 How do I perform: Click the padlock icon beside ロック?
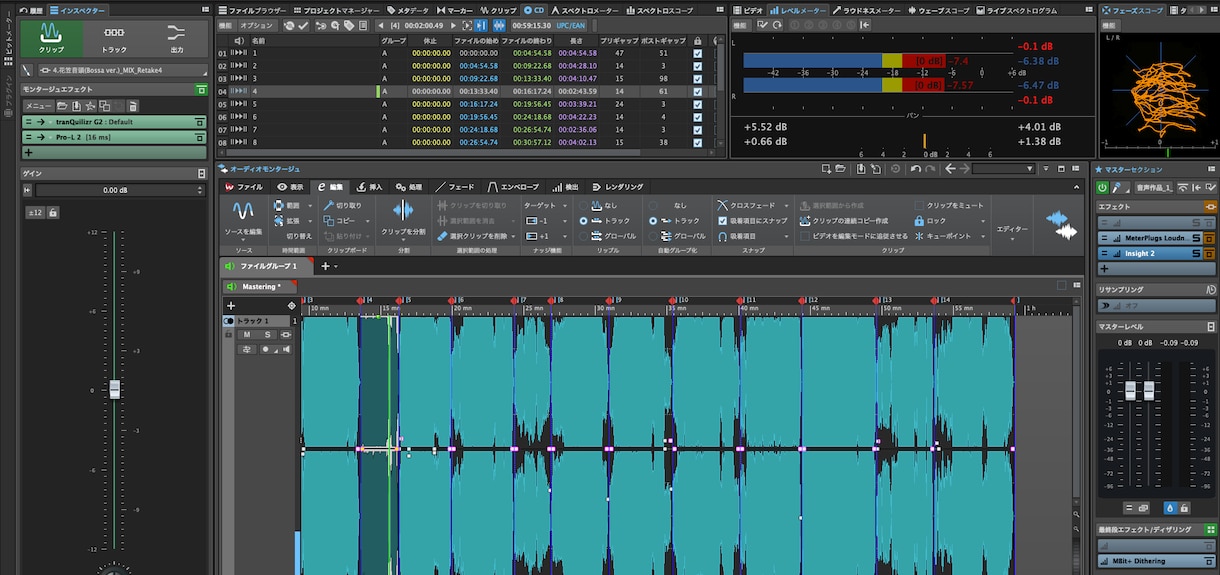click(918, 221)
